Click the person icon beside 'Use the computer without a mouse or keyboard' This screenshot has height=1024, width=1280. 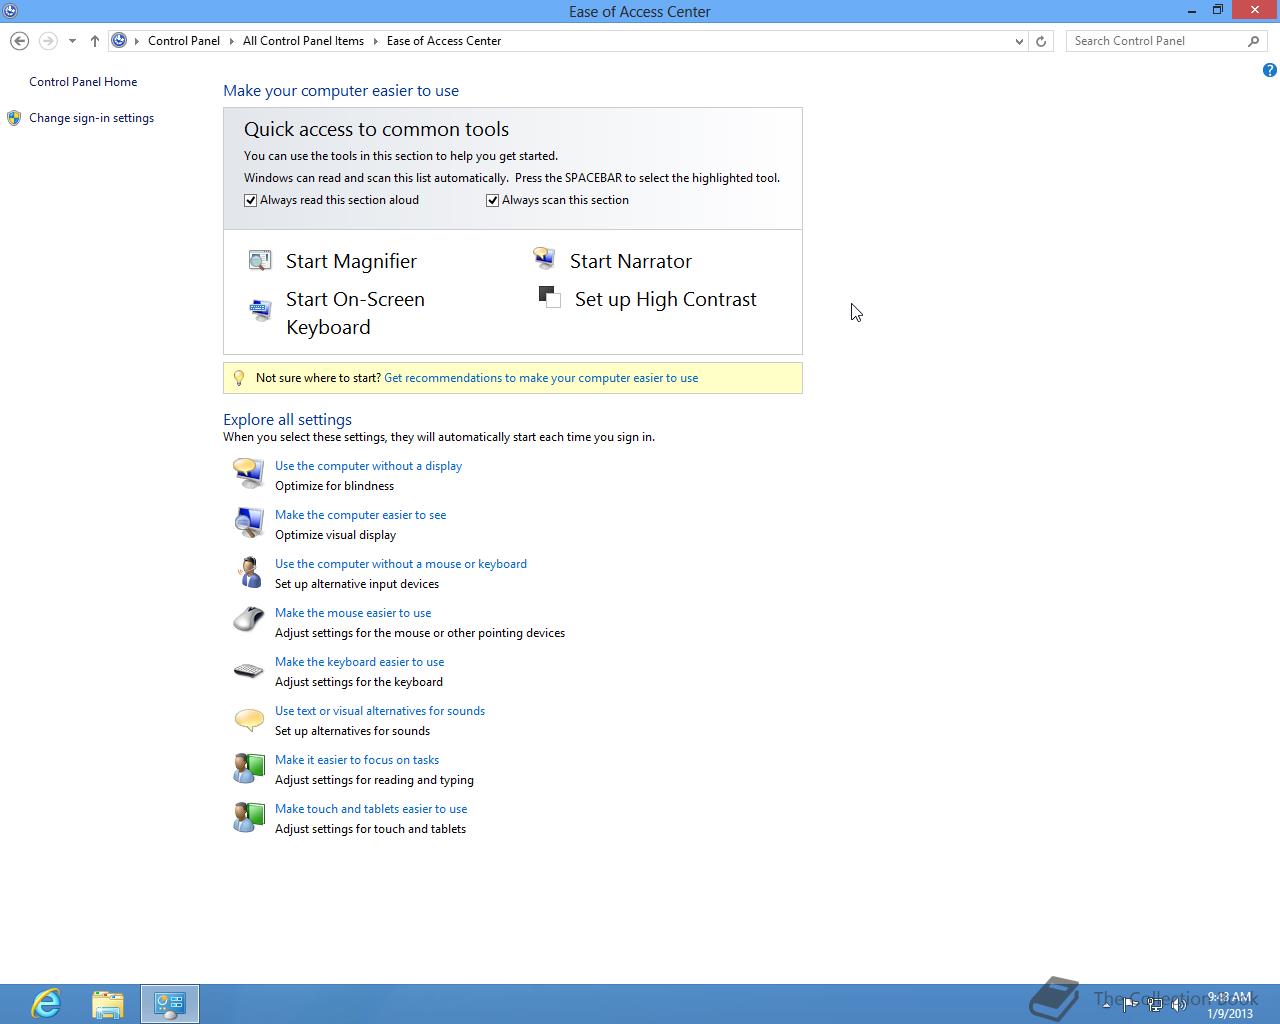click(248, 571)
